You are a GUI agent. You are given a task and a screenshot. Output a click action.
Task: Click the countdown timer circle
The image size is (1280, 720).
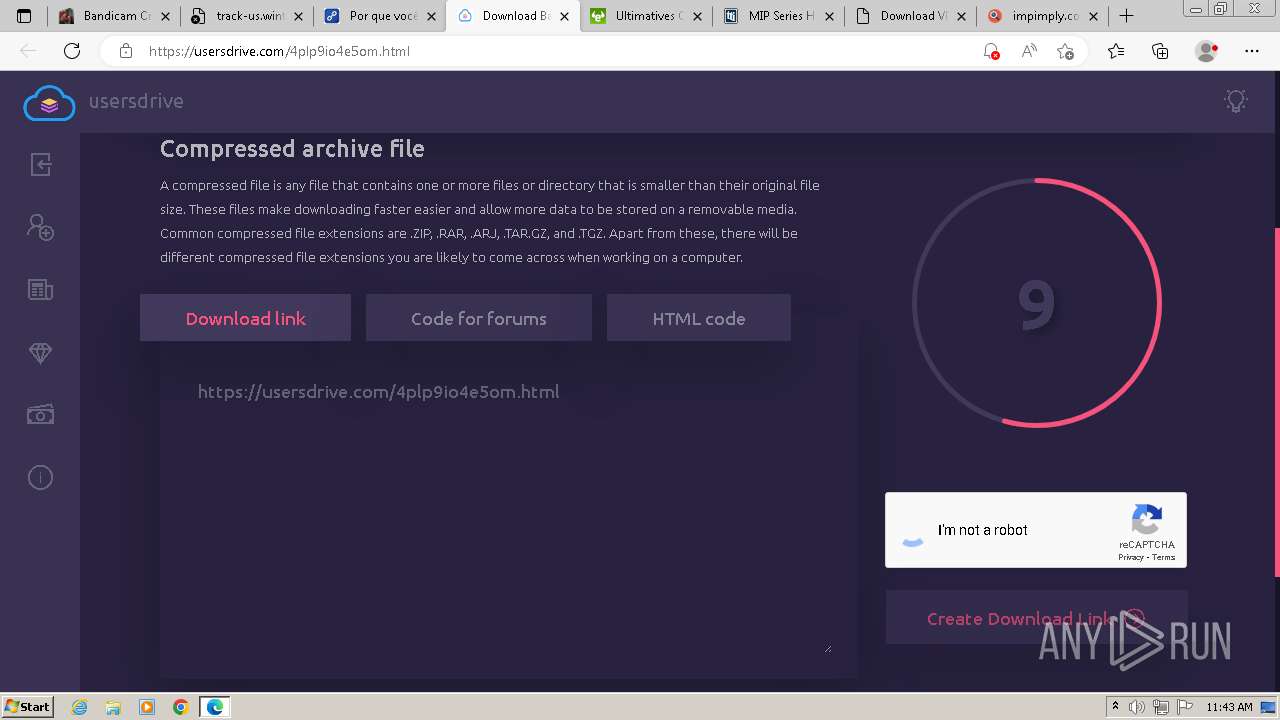(1036, 303)
